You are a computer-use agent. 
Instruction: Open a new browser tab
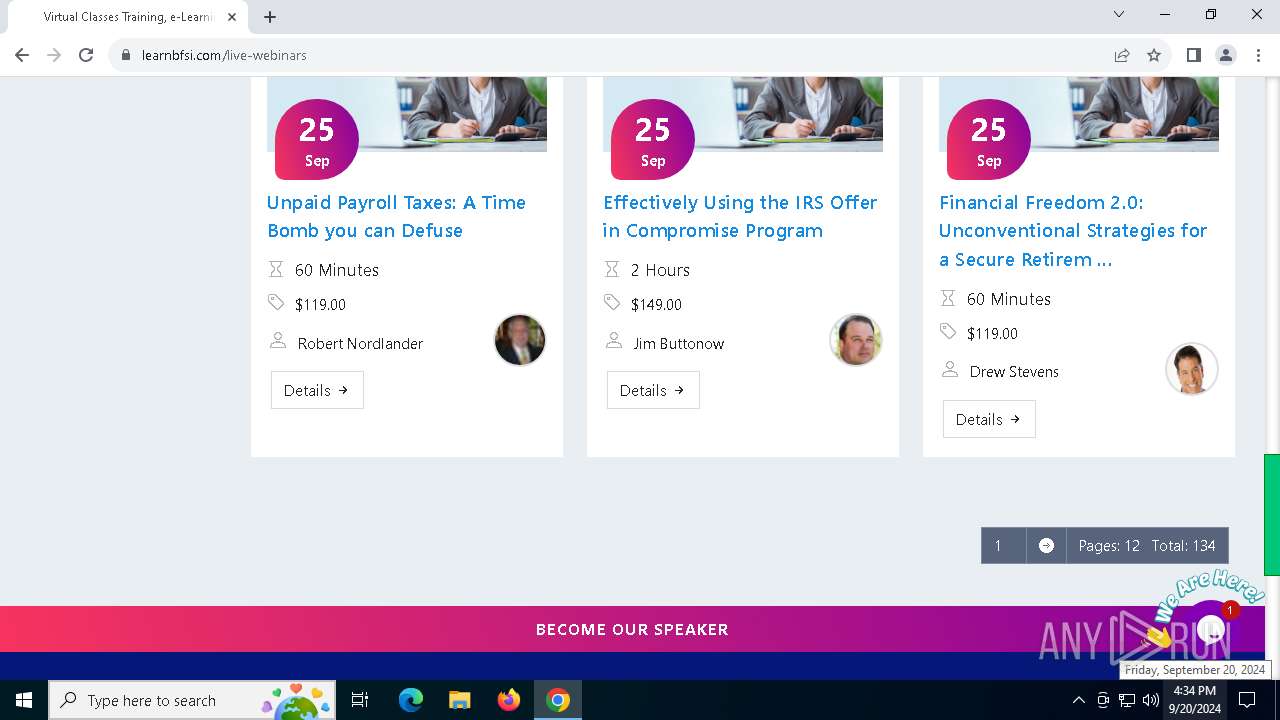[x=270, y=17]
